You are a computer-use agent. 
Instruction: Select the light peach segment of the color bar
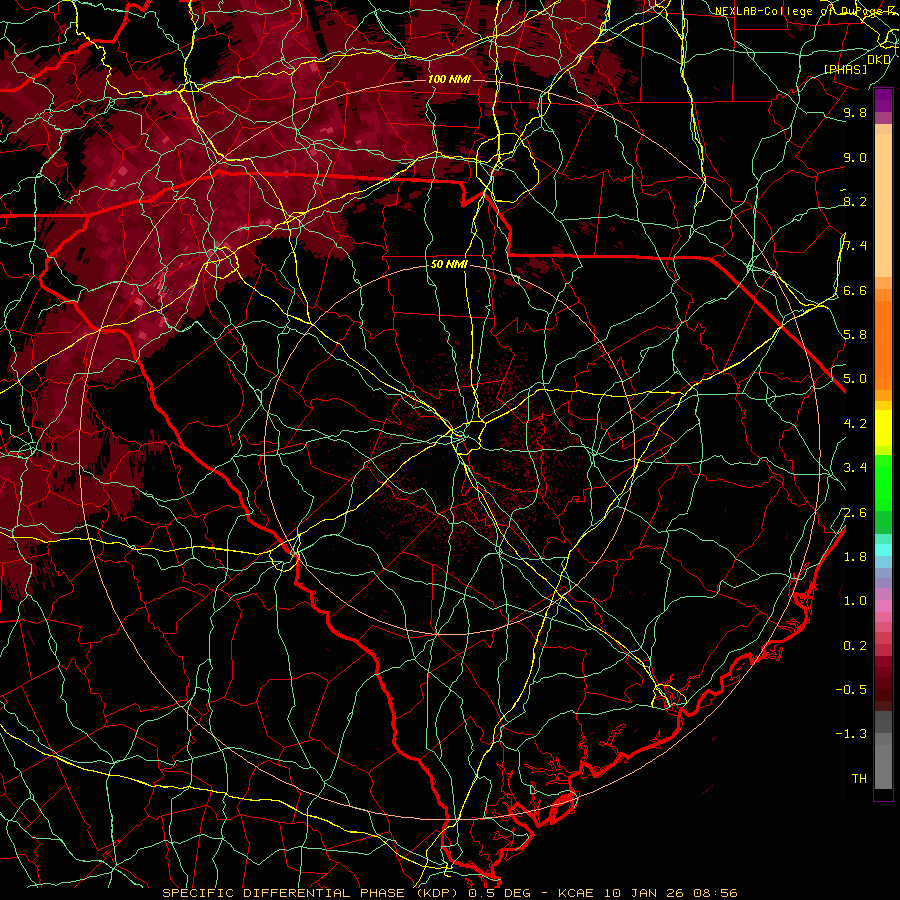click(883, 205)
